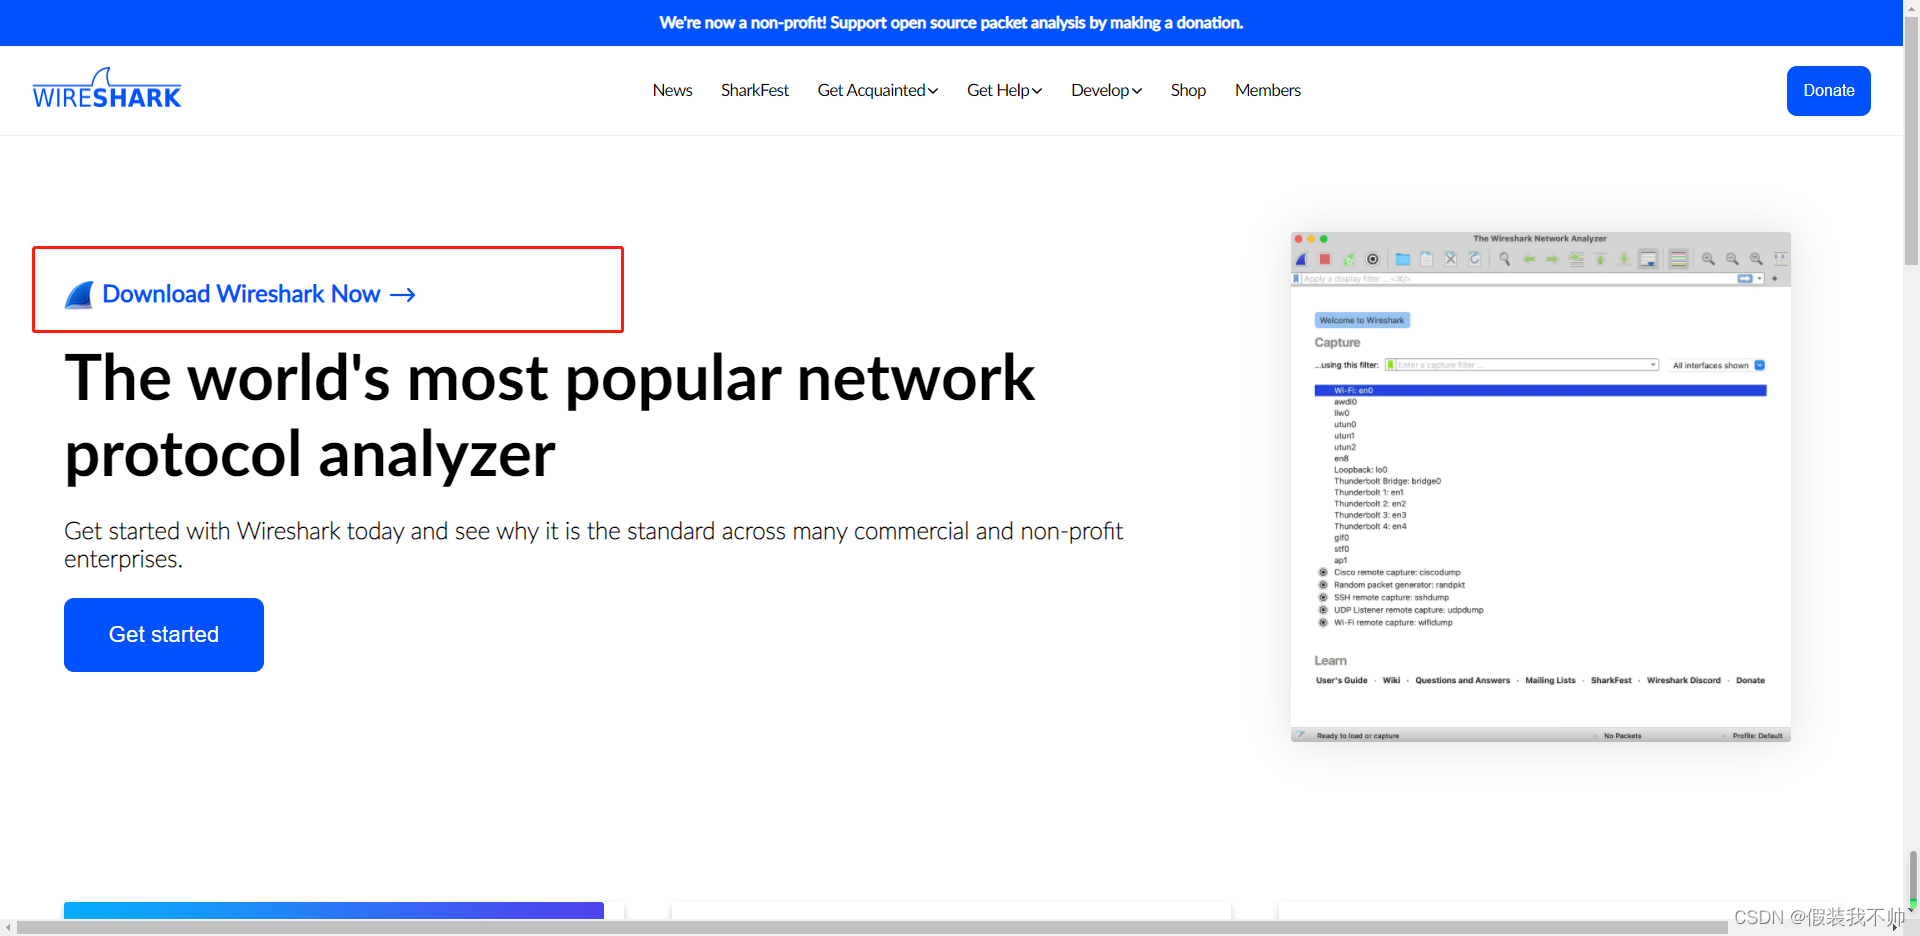Click the reload capture file icon in app screenshot
The image size is (1920, 936).
click(x=1475, y=259)
